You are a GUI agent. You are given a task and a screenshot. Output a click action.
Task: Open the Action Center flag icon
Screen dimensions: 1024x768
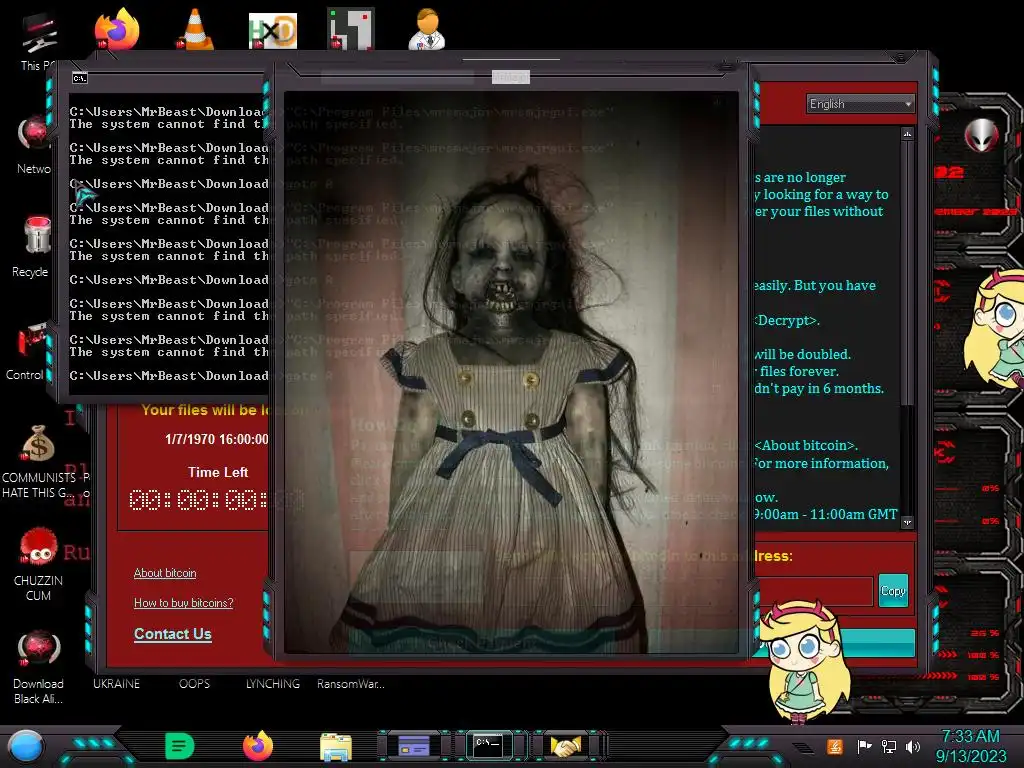865,746
